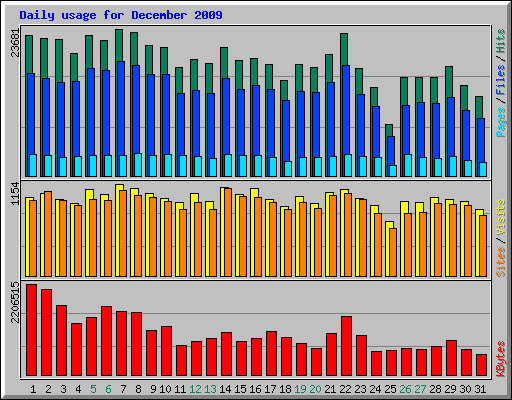Click the green Hits bar top for day 7
512x400 pixels.
[119, 45]
